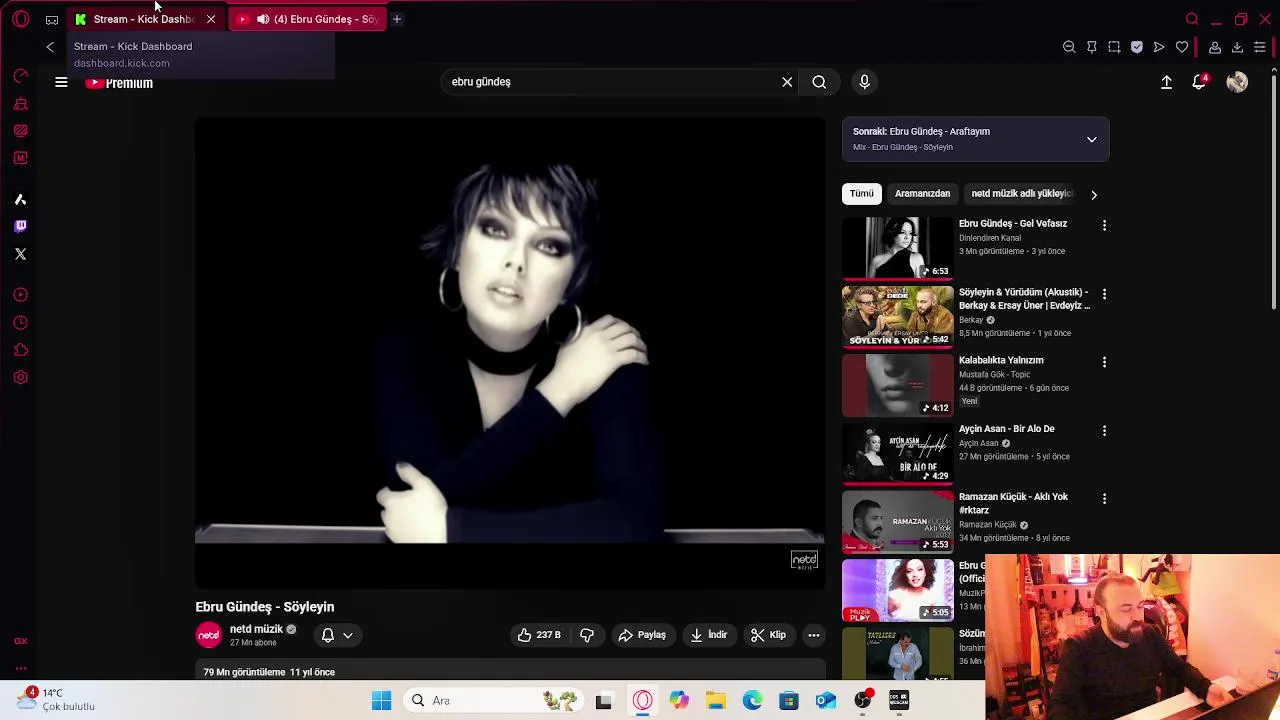Click the send/flow arrow icon in the address bar

tap(1159, 47)
